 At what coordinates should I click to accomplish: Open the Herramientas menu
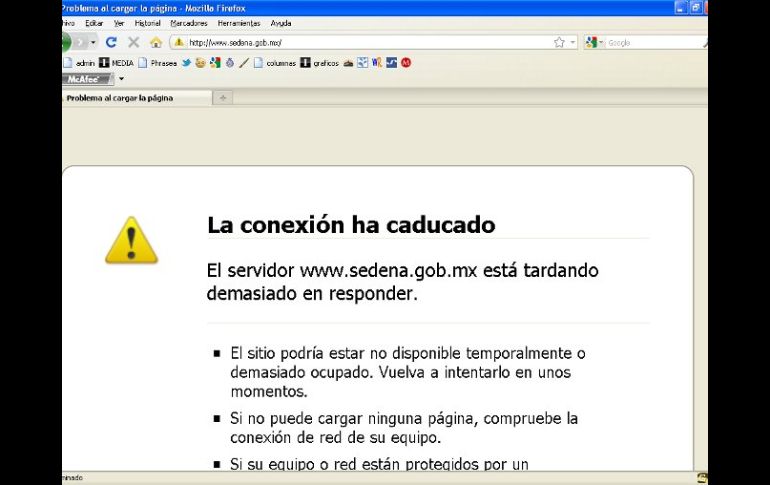tap(238, 23)
